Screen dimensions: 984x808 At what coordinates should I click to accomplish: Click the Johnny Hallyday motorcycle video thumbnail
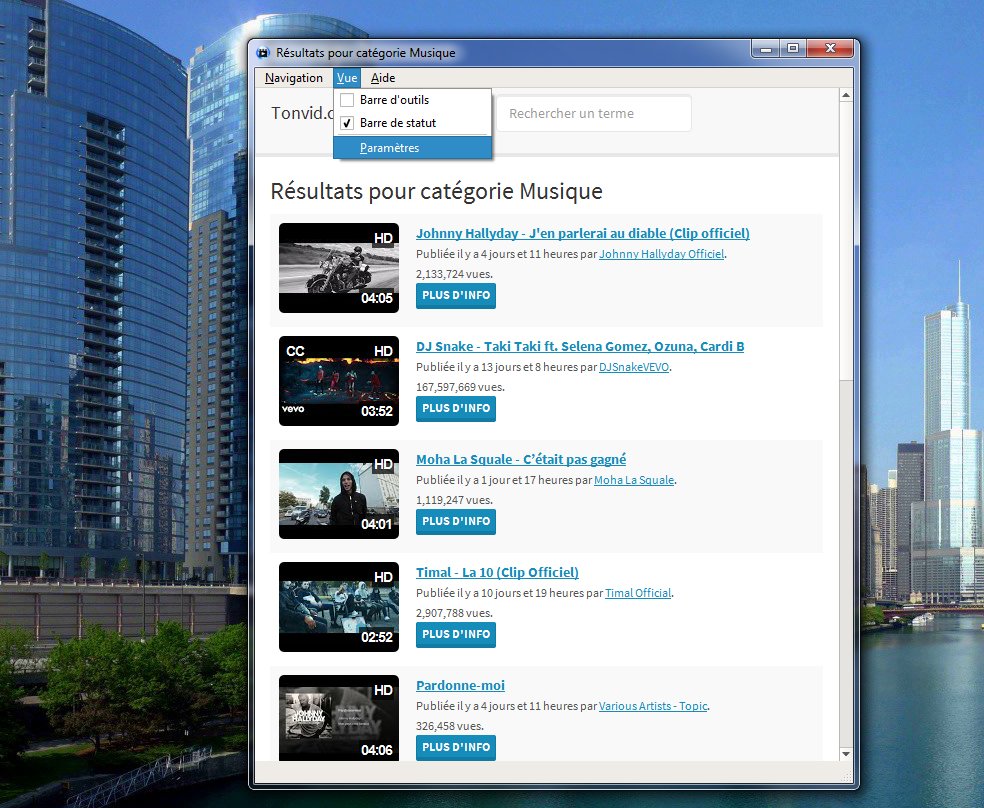(x=339, y=268)
